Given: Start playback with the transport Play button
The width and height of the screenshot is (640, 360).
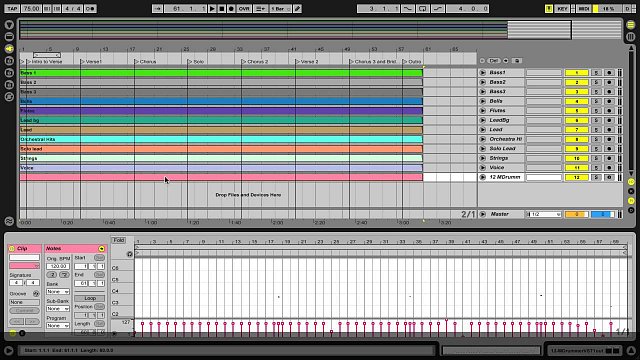Looking at the screenshot, I should (x=212, y=9).
